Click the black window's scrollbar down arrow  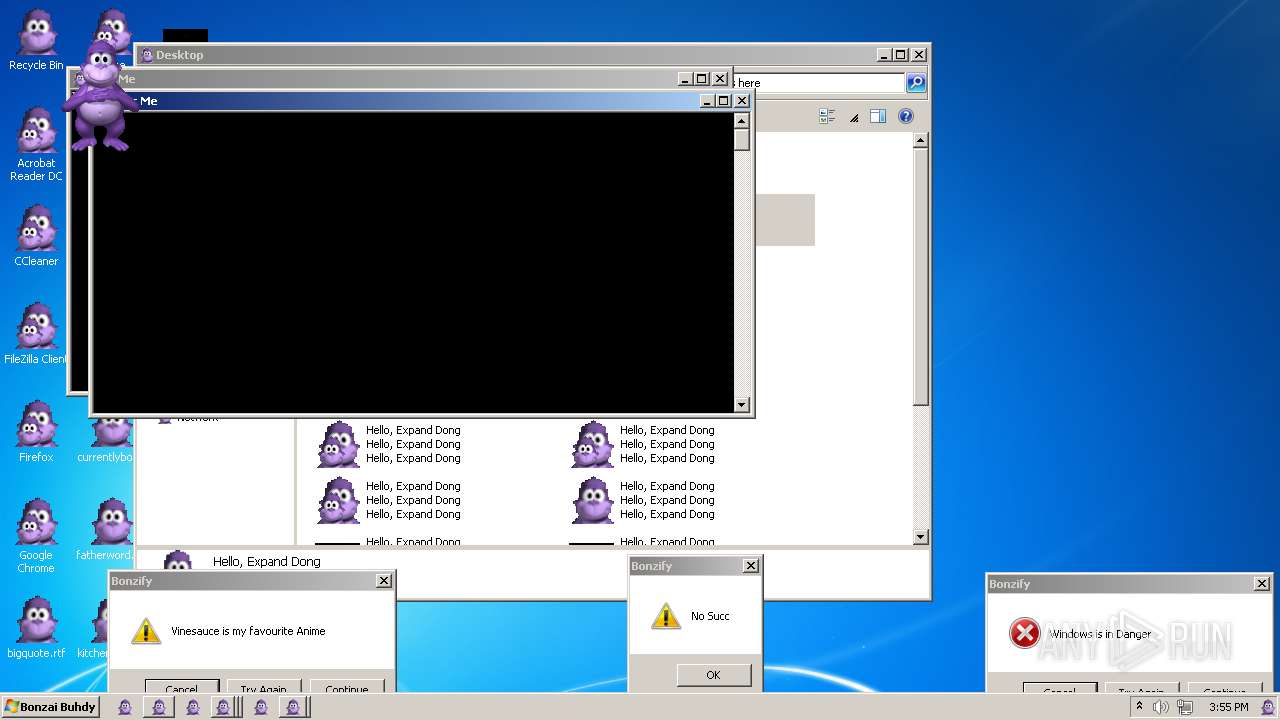(741, 405)
